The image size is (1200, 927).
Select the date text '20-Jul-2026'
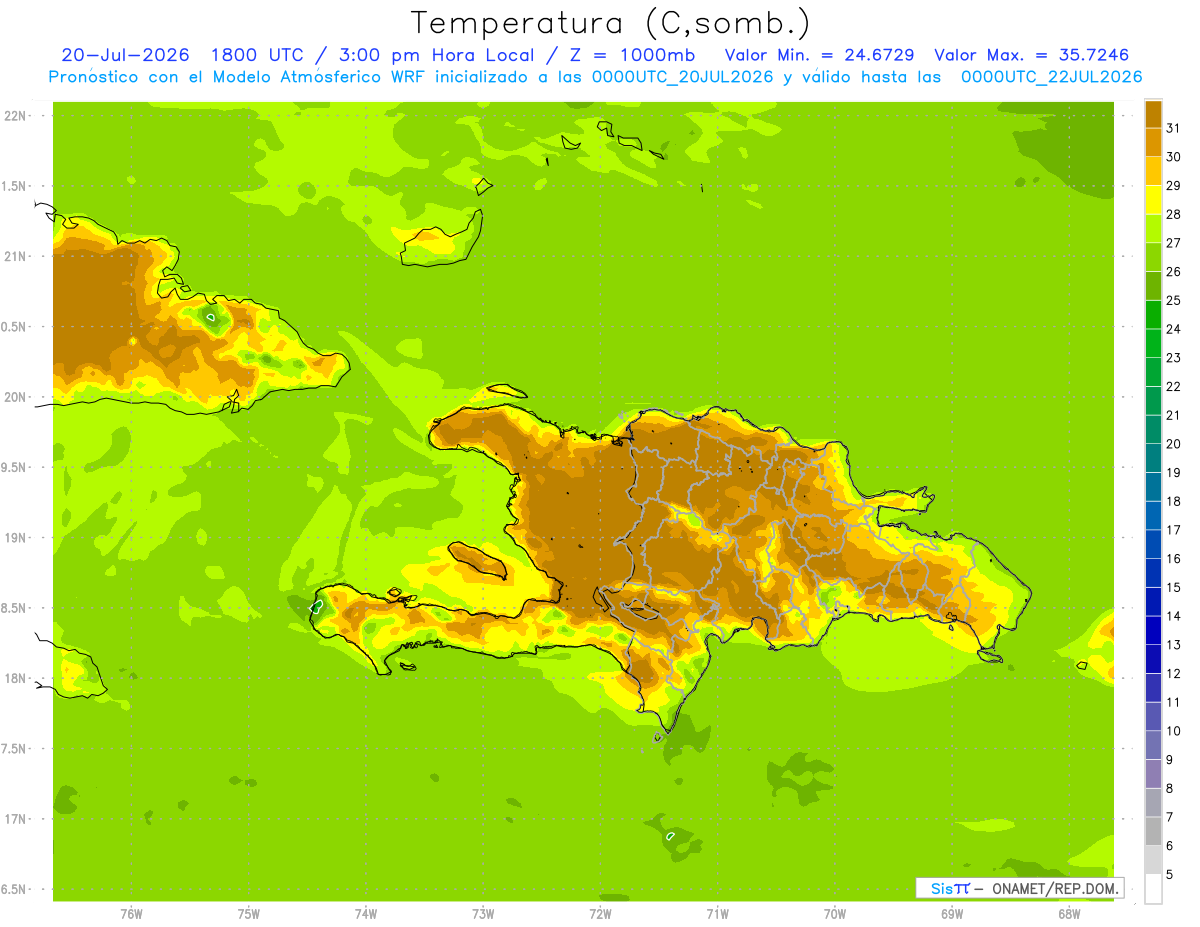tap(125, 55)
